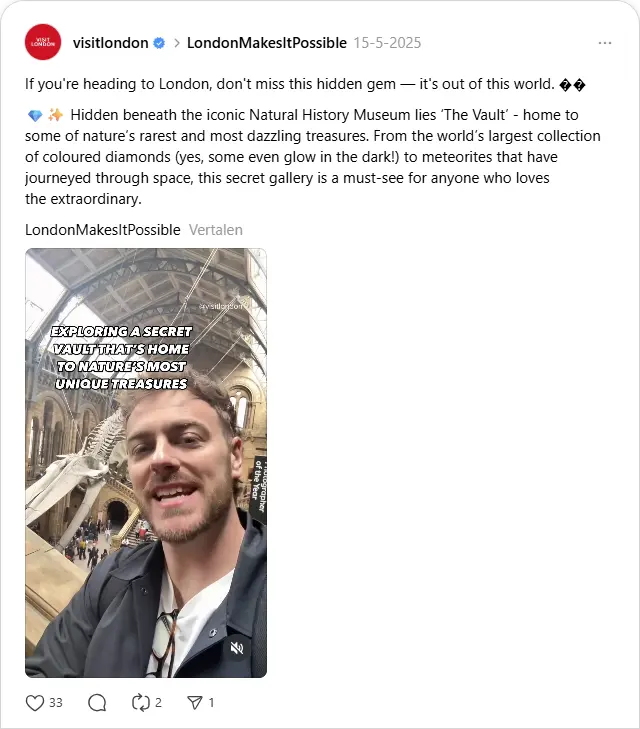Open the LondonMakesItPossible topic in header
Viewport: 640px width, 729px height.
267,43
